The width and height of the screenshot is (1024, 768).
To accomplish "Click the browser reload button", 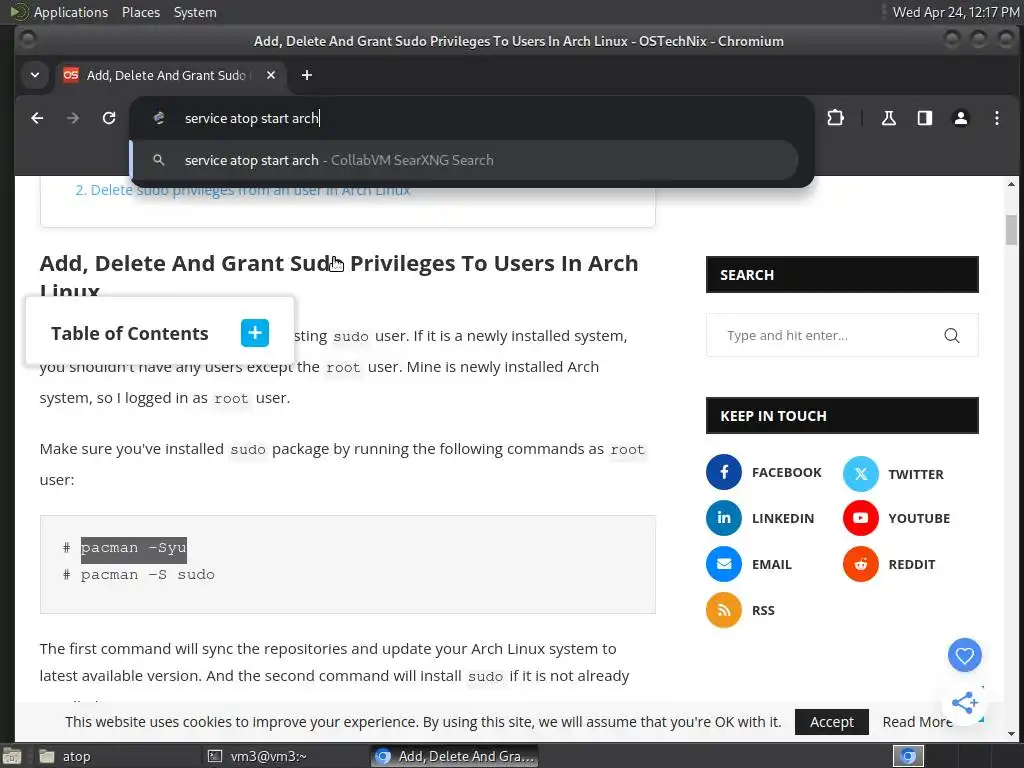I will click(109, 118).
